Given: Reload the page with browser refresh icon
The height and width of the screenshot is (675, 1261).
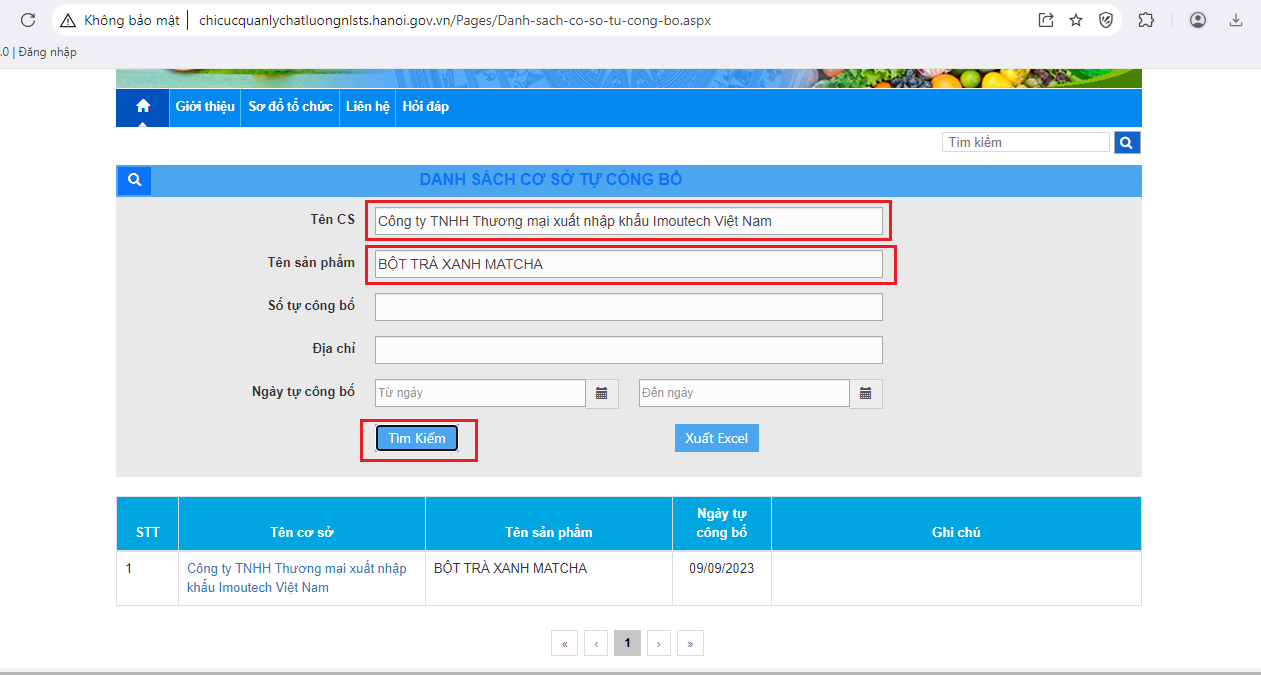Looking at the screenshot, I should tap(28, 20).
